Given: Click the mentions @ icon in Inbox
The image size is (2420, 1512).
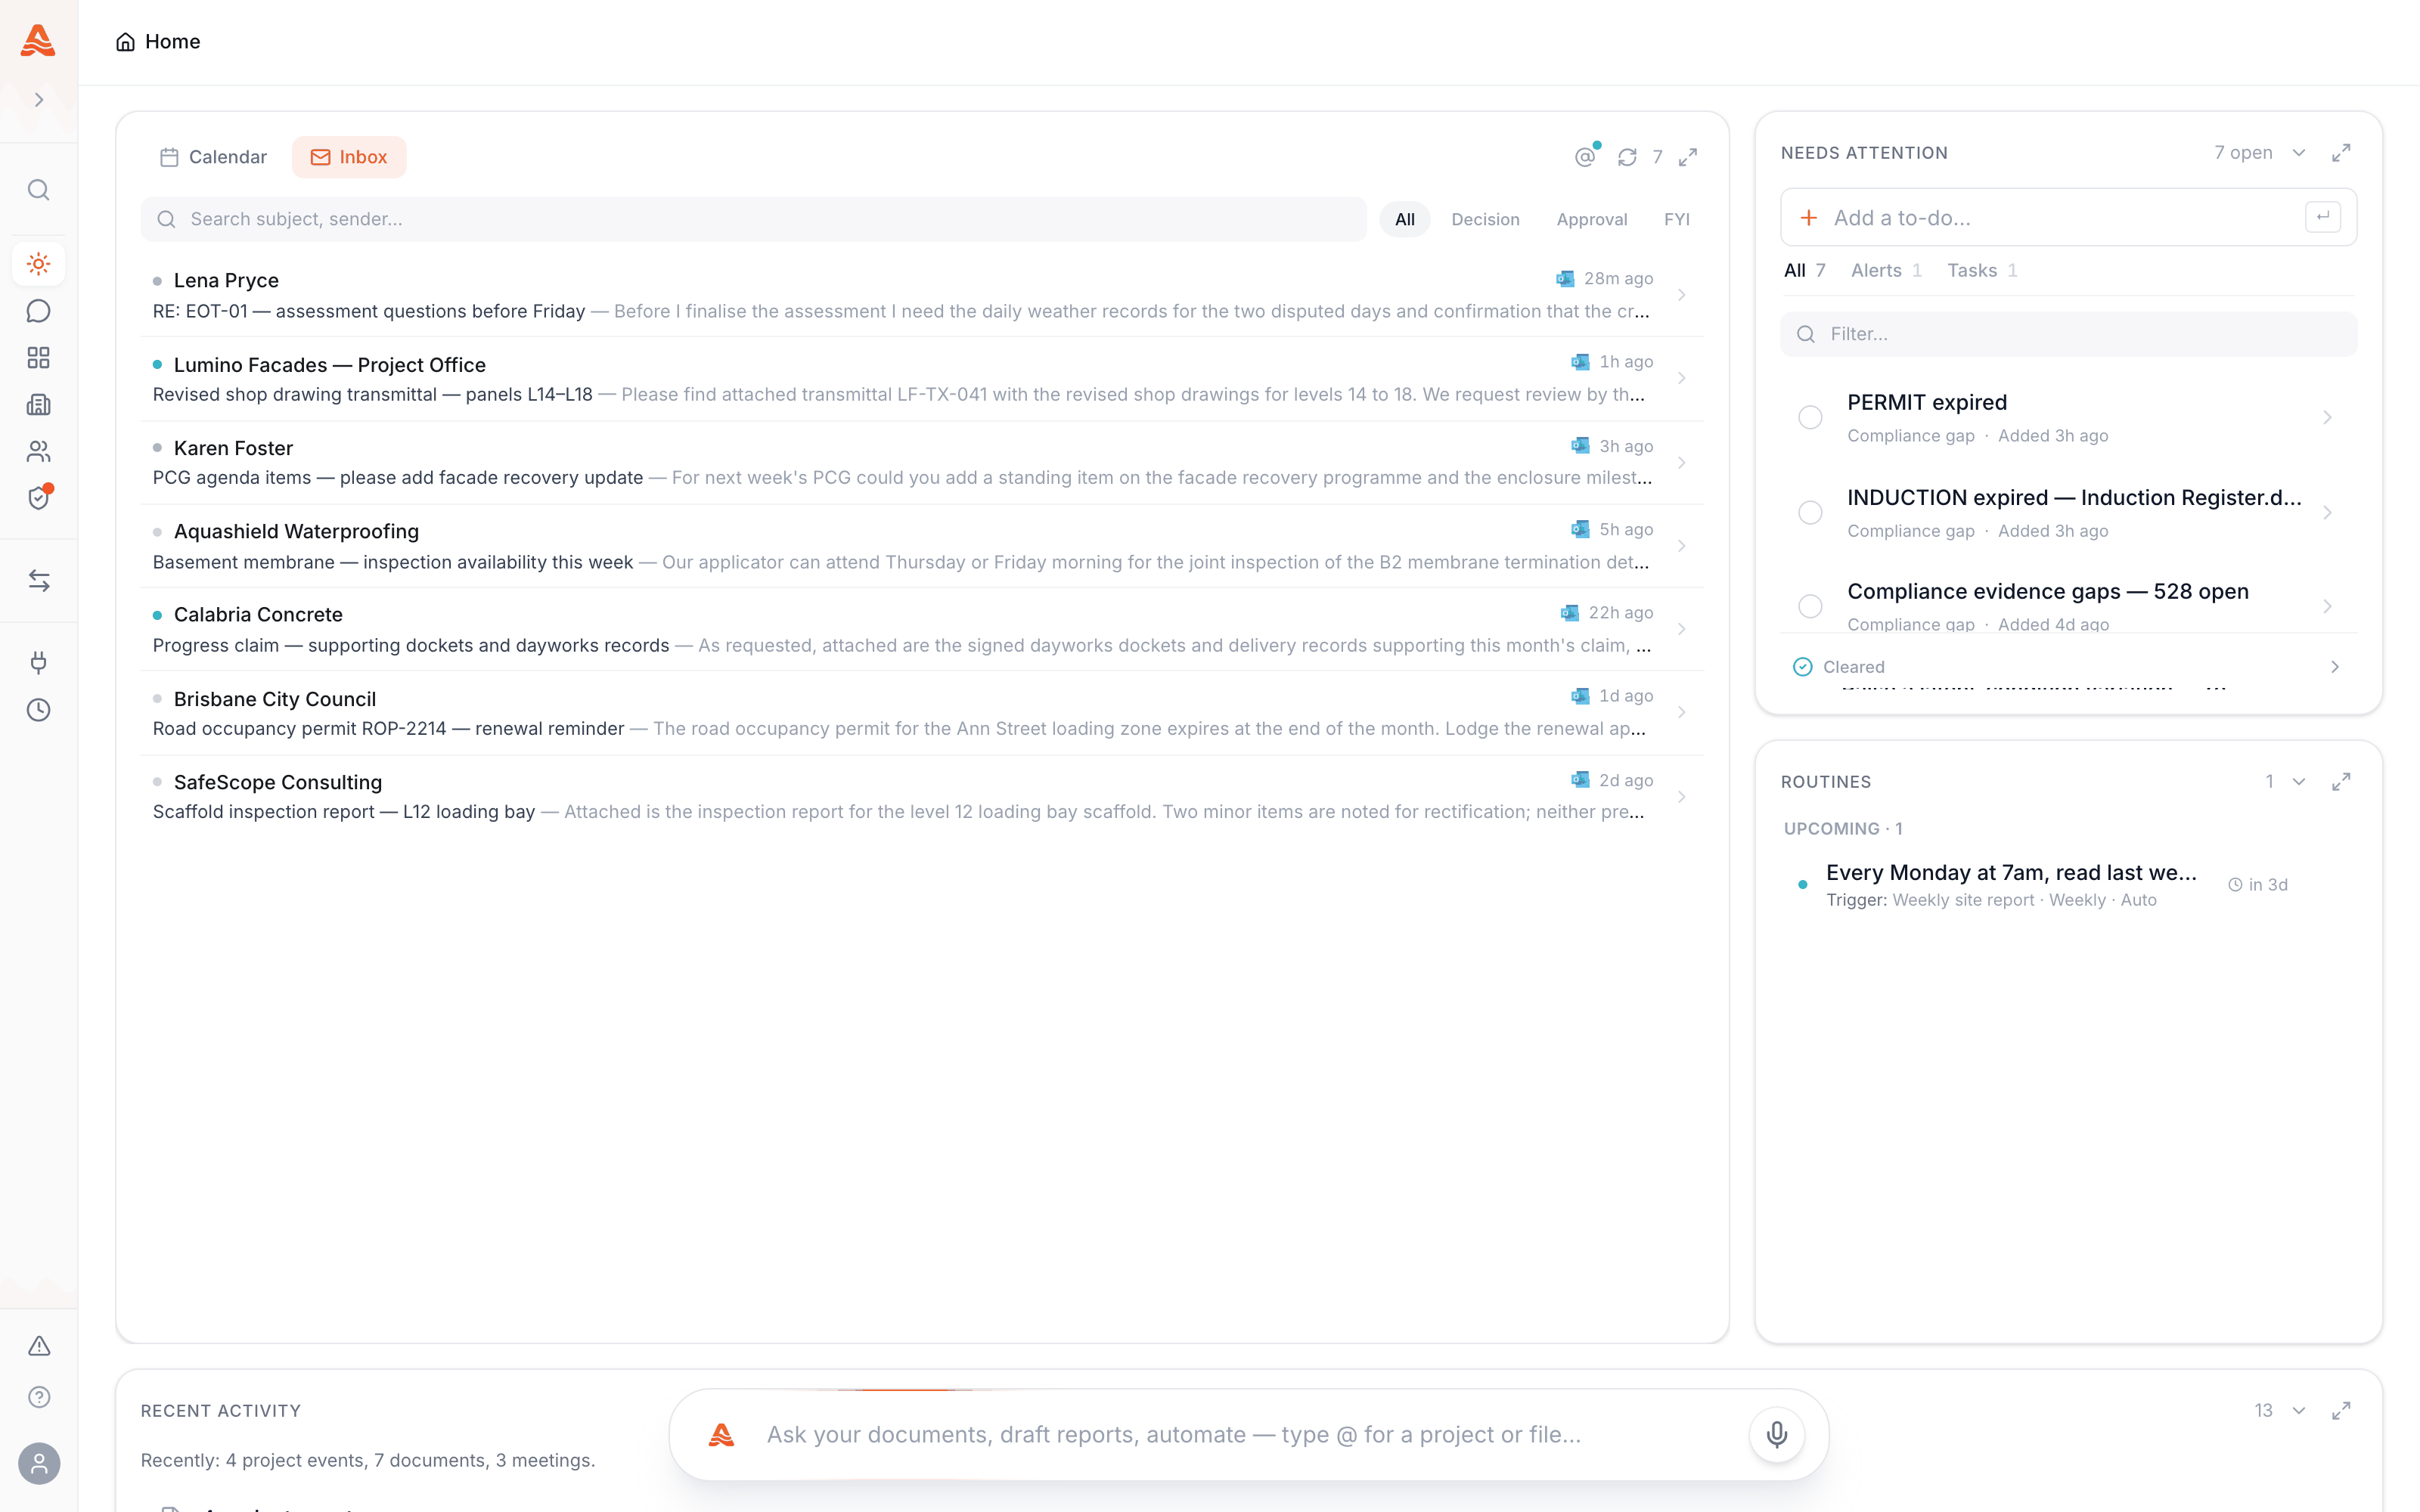Looking at the screenshot, I should (x=1585, y=157).
